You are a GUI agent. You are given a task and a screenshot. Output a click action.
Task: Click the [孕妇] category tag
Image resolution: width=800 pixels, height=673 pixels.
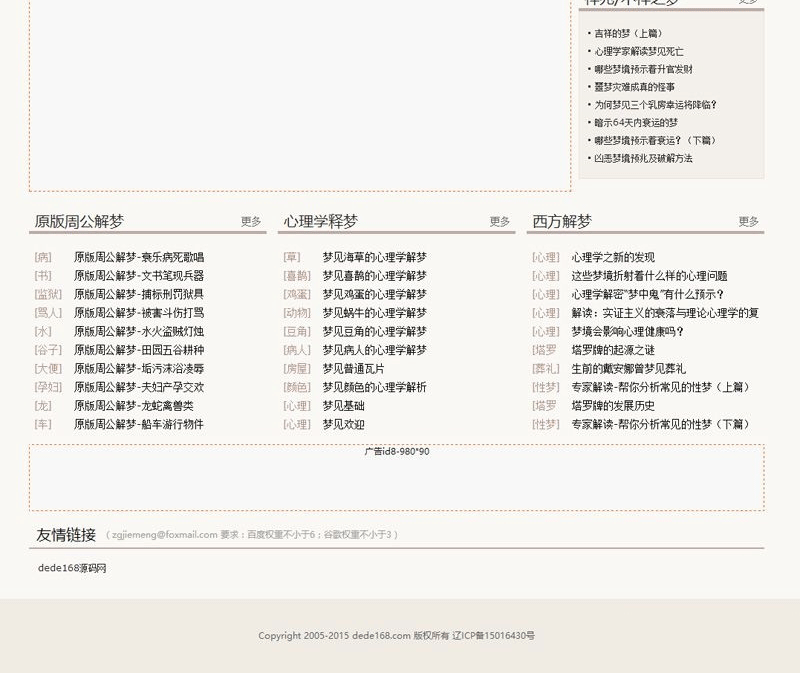pos(48,387)
